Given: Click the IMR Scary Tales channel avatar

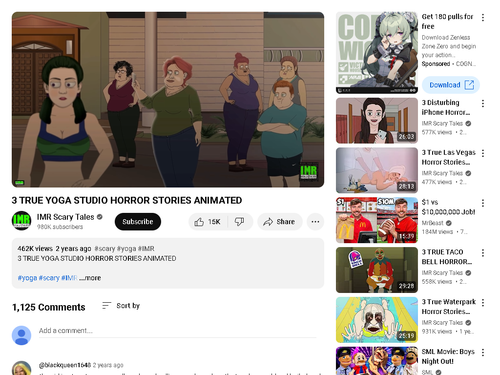Looking at the screenshot, I should (21, 221).
